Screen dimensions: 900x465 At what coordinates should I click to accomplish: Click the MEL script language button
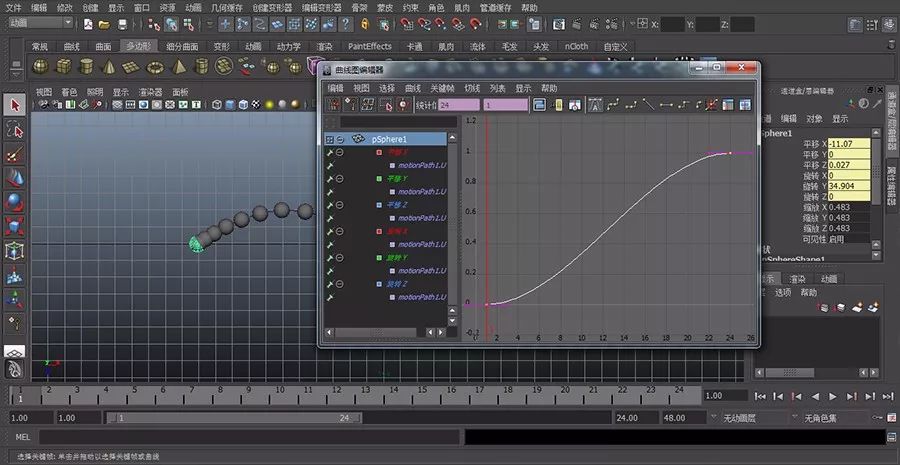[x=23, y=437]
